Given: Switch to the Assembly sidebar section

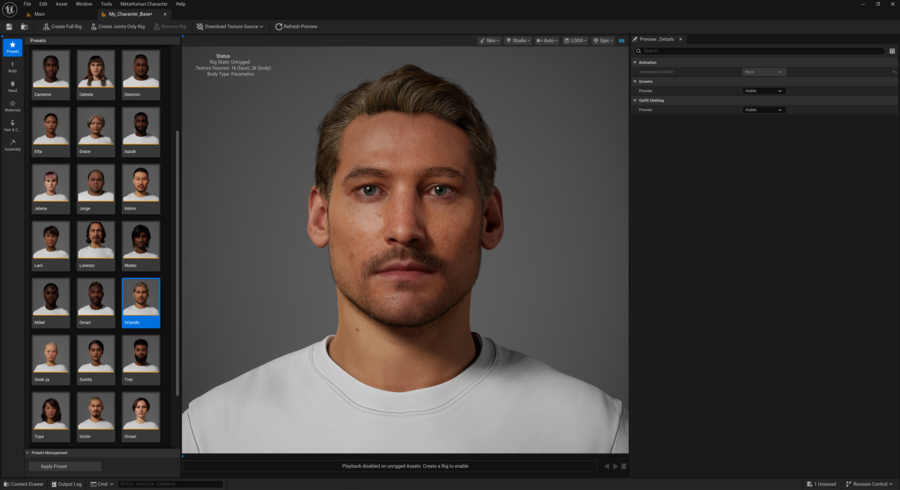Looking at the screenshot, I should (12, 145).
